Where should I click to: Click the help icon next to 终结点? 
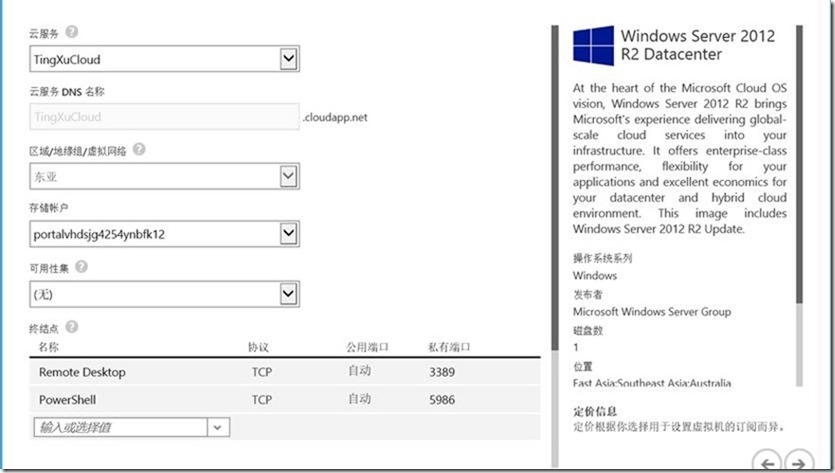pyautogui.click(x=71, y=327)
